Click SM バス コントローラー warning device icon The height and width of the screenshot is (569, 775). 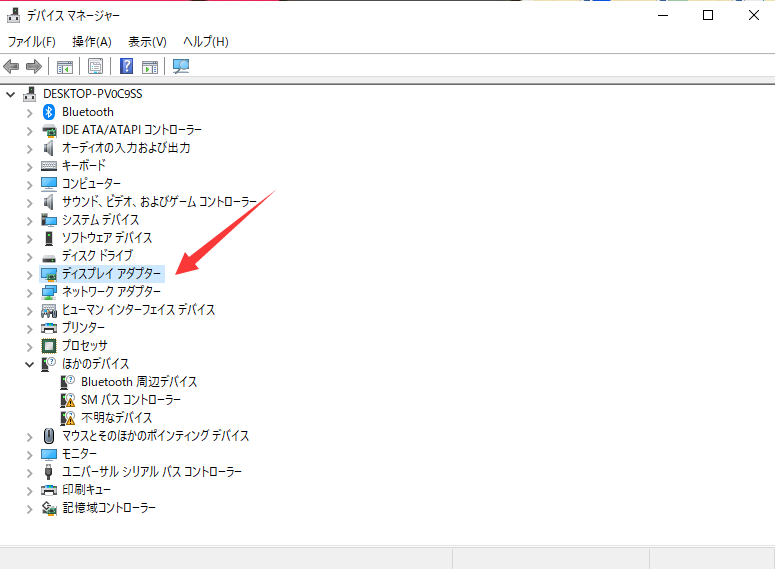pos(68,400)
